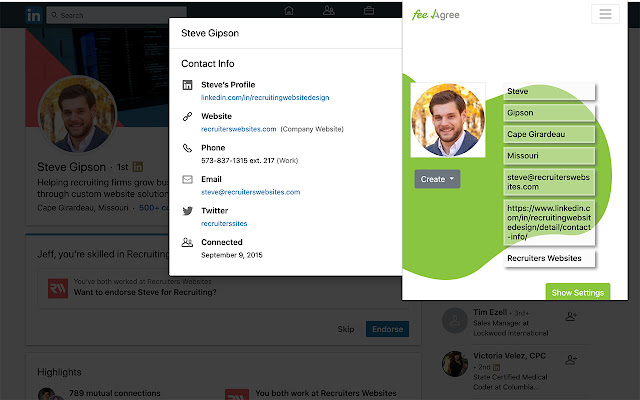Screen dimensions: 640x400
Task: Click the Steve Gipson dialog title
Action: 210,33
